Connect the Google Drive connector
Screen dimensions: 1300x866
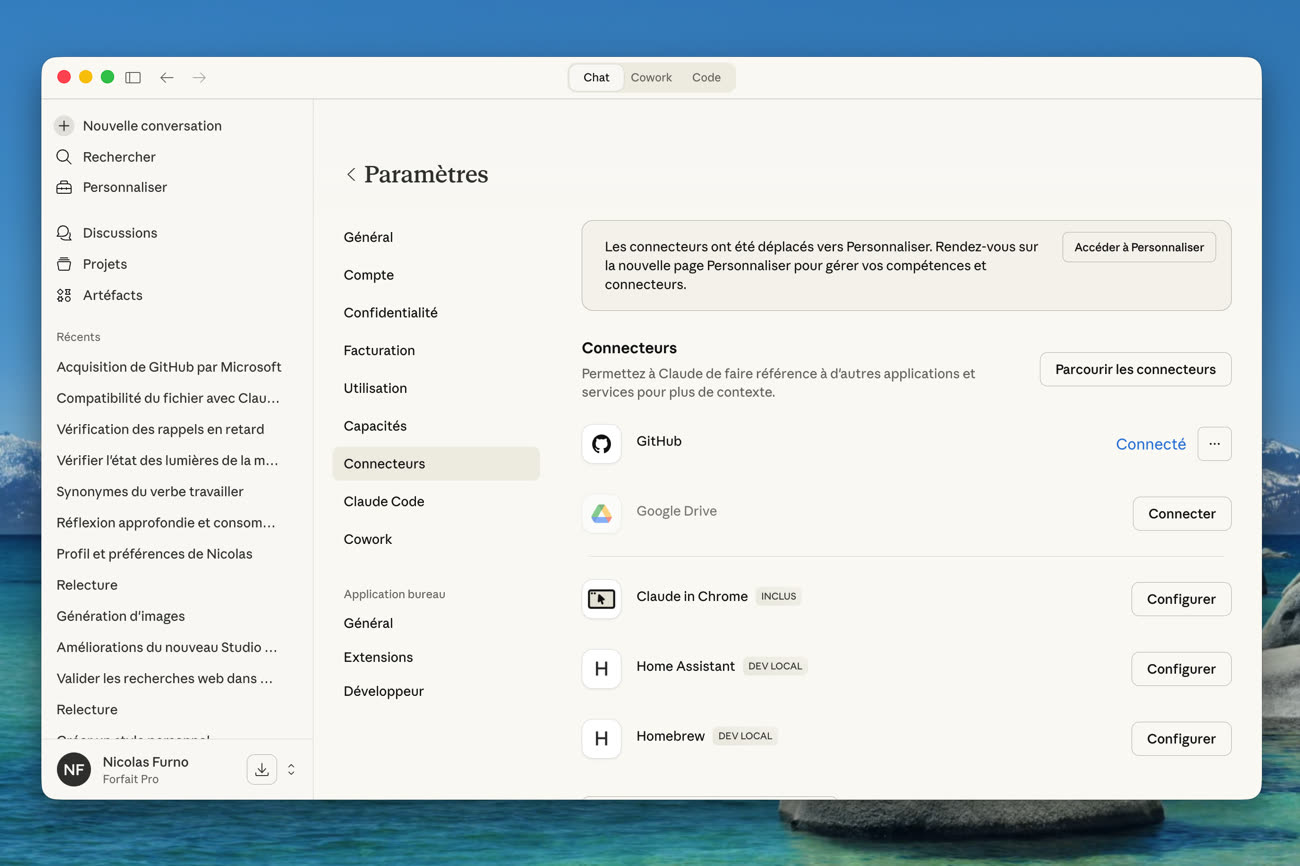pyautogui.click(x=1181, y=514)
